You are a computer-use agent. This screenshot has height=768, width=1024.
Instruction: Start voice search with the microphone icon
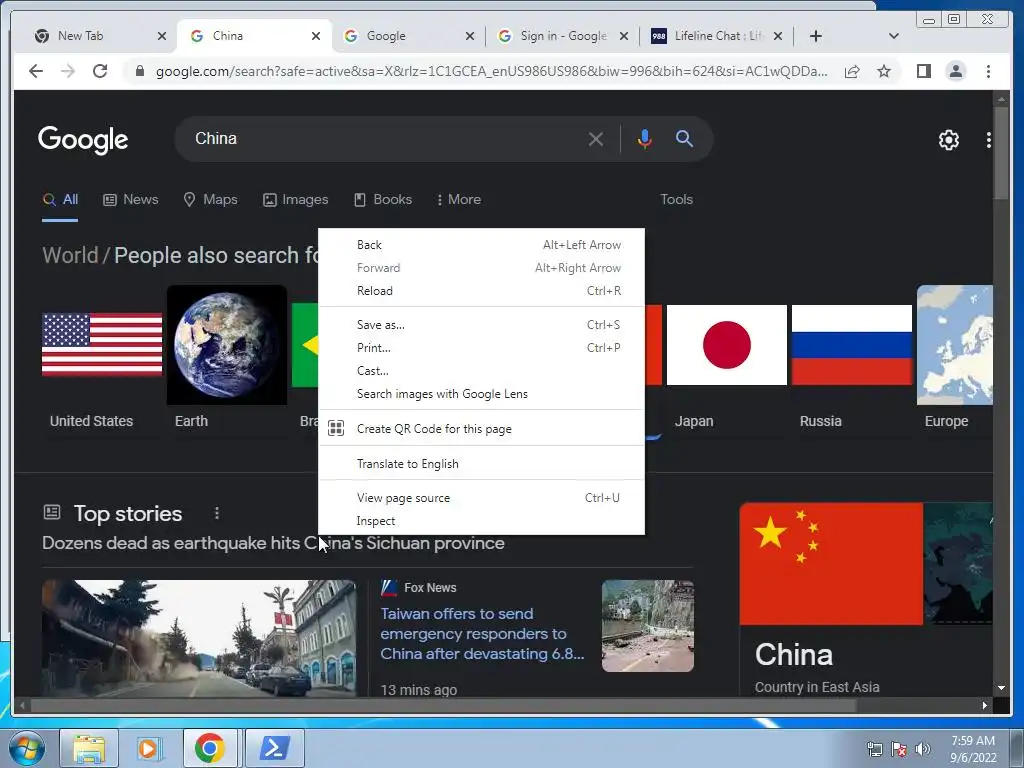click(x=645, y=139)
